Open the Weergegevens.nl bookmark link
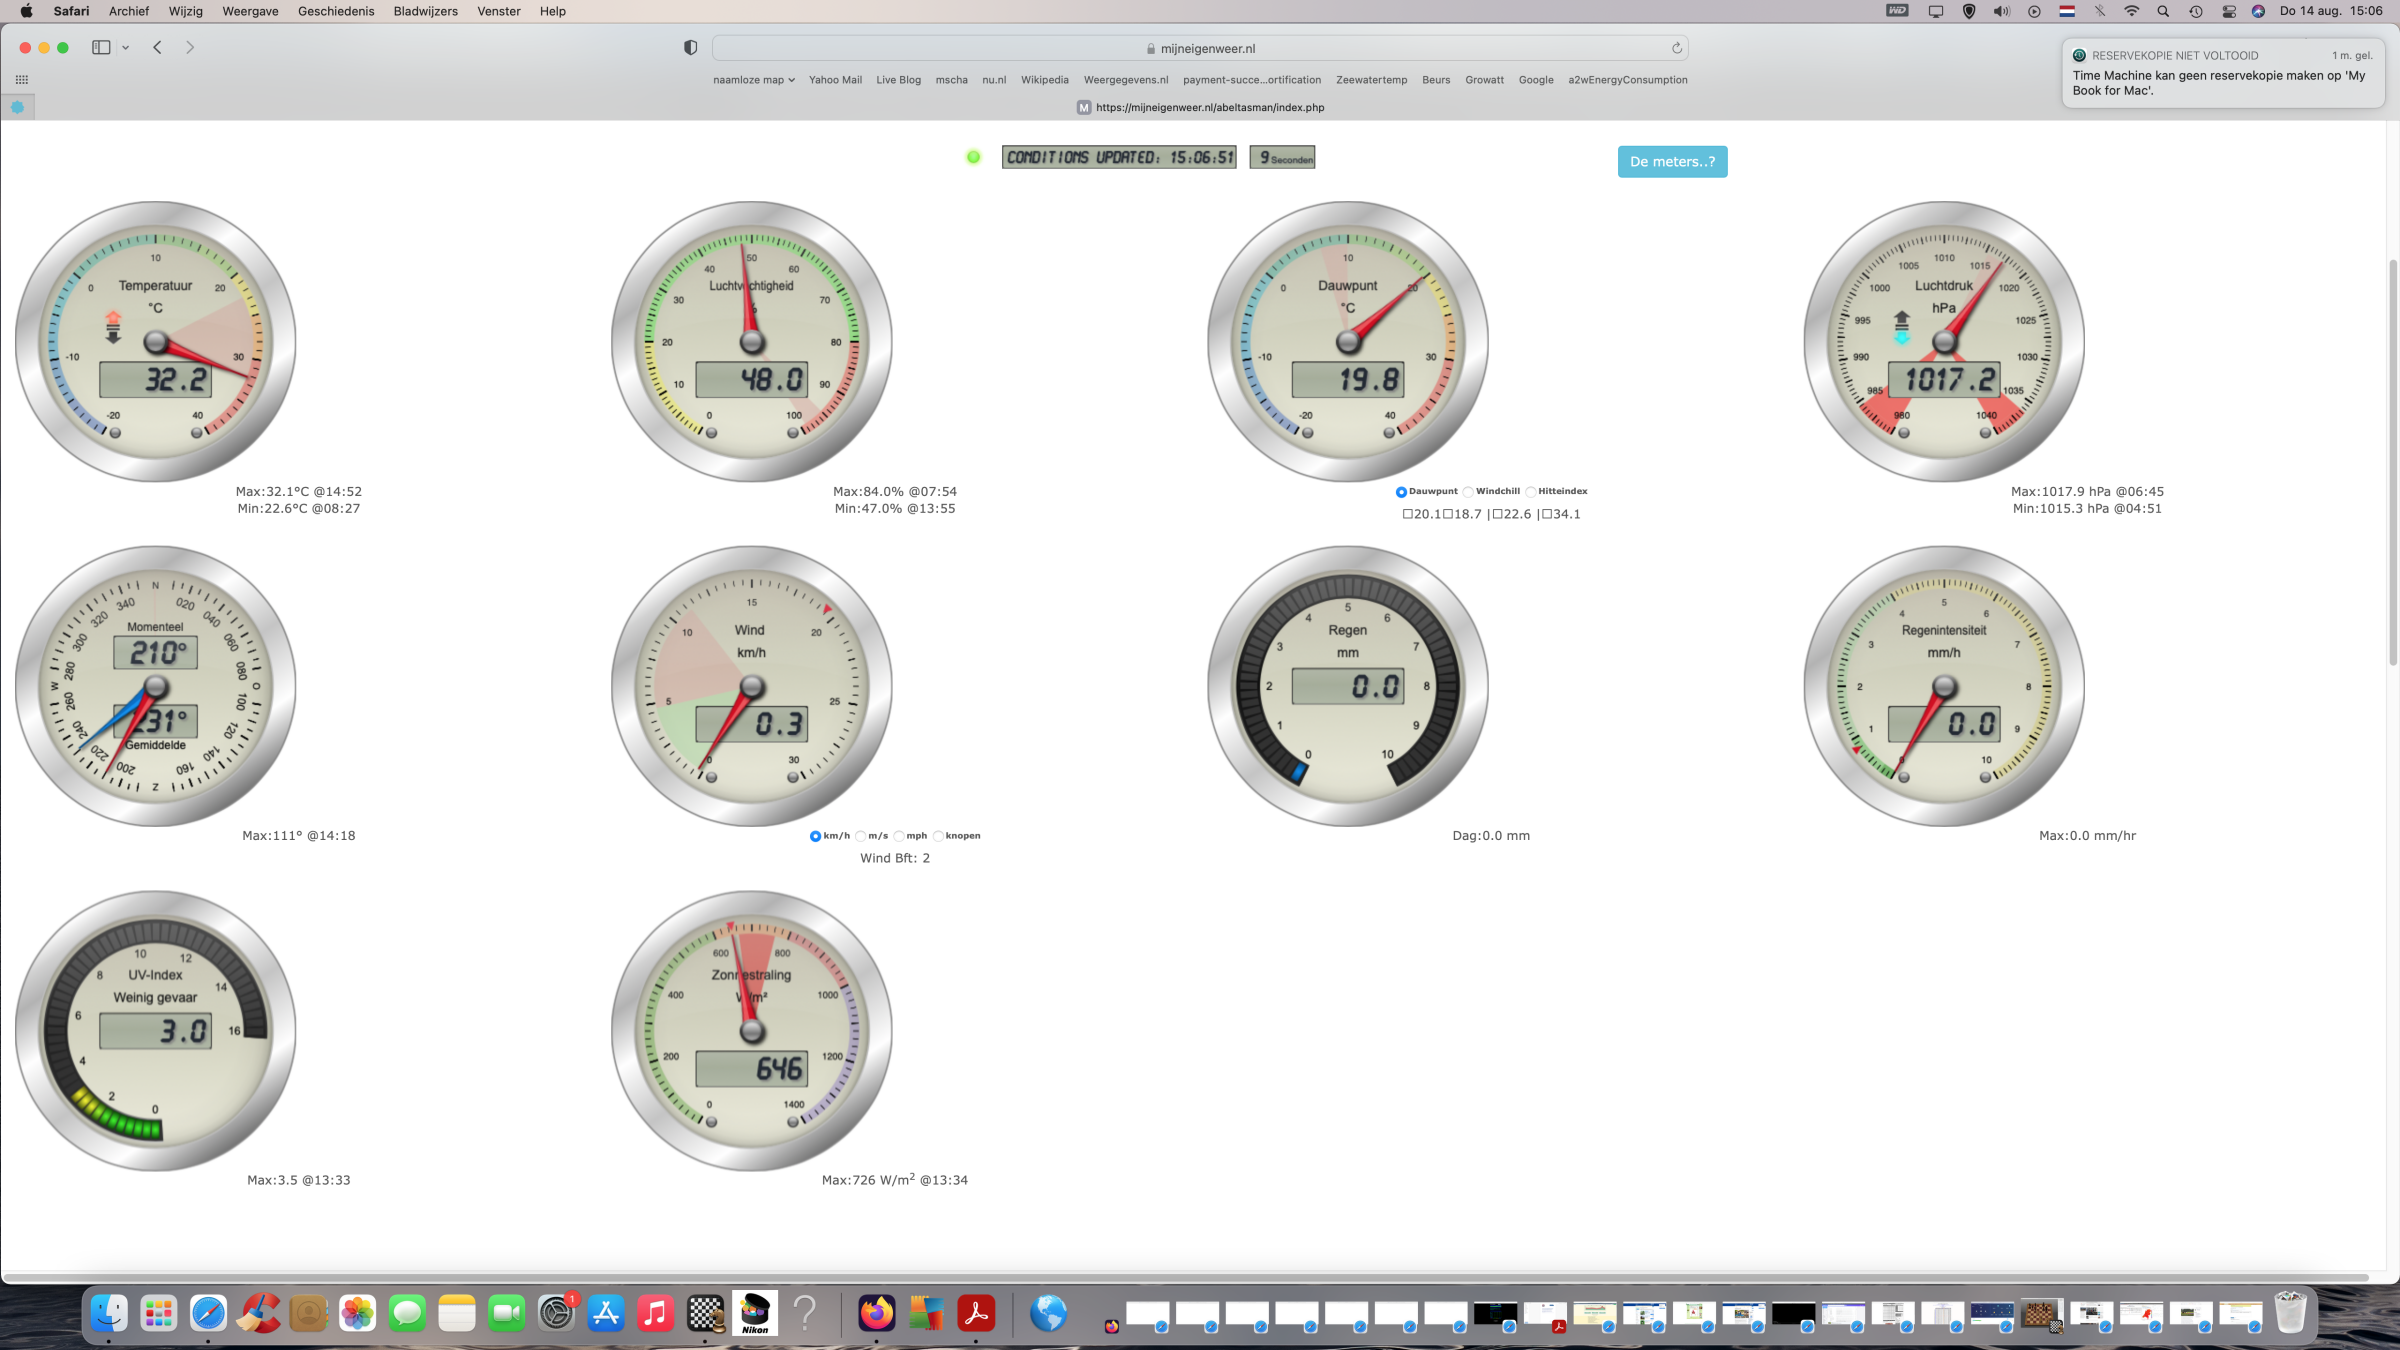 pos(1125,80)
